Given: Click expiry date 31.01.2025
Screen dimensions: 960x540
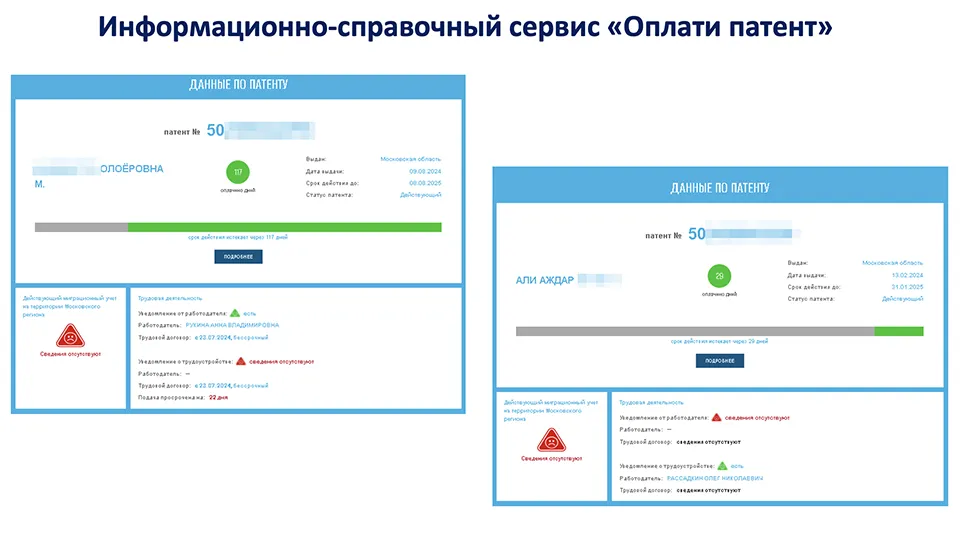Looking at the screenshot, I should pos(907,287).
